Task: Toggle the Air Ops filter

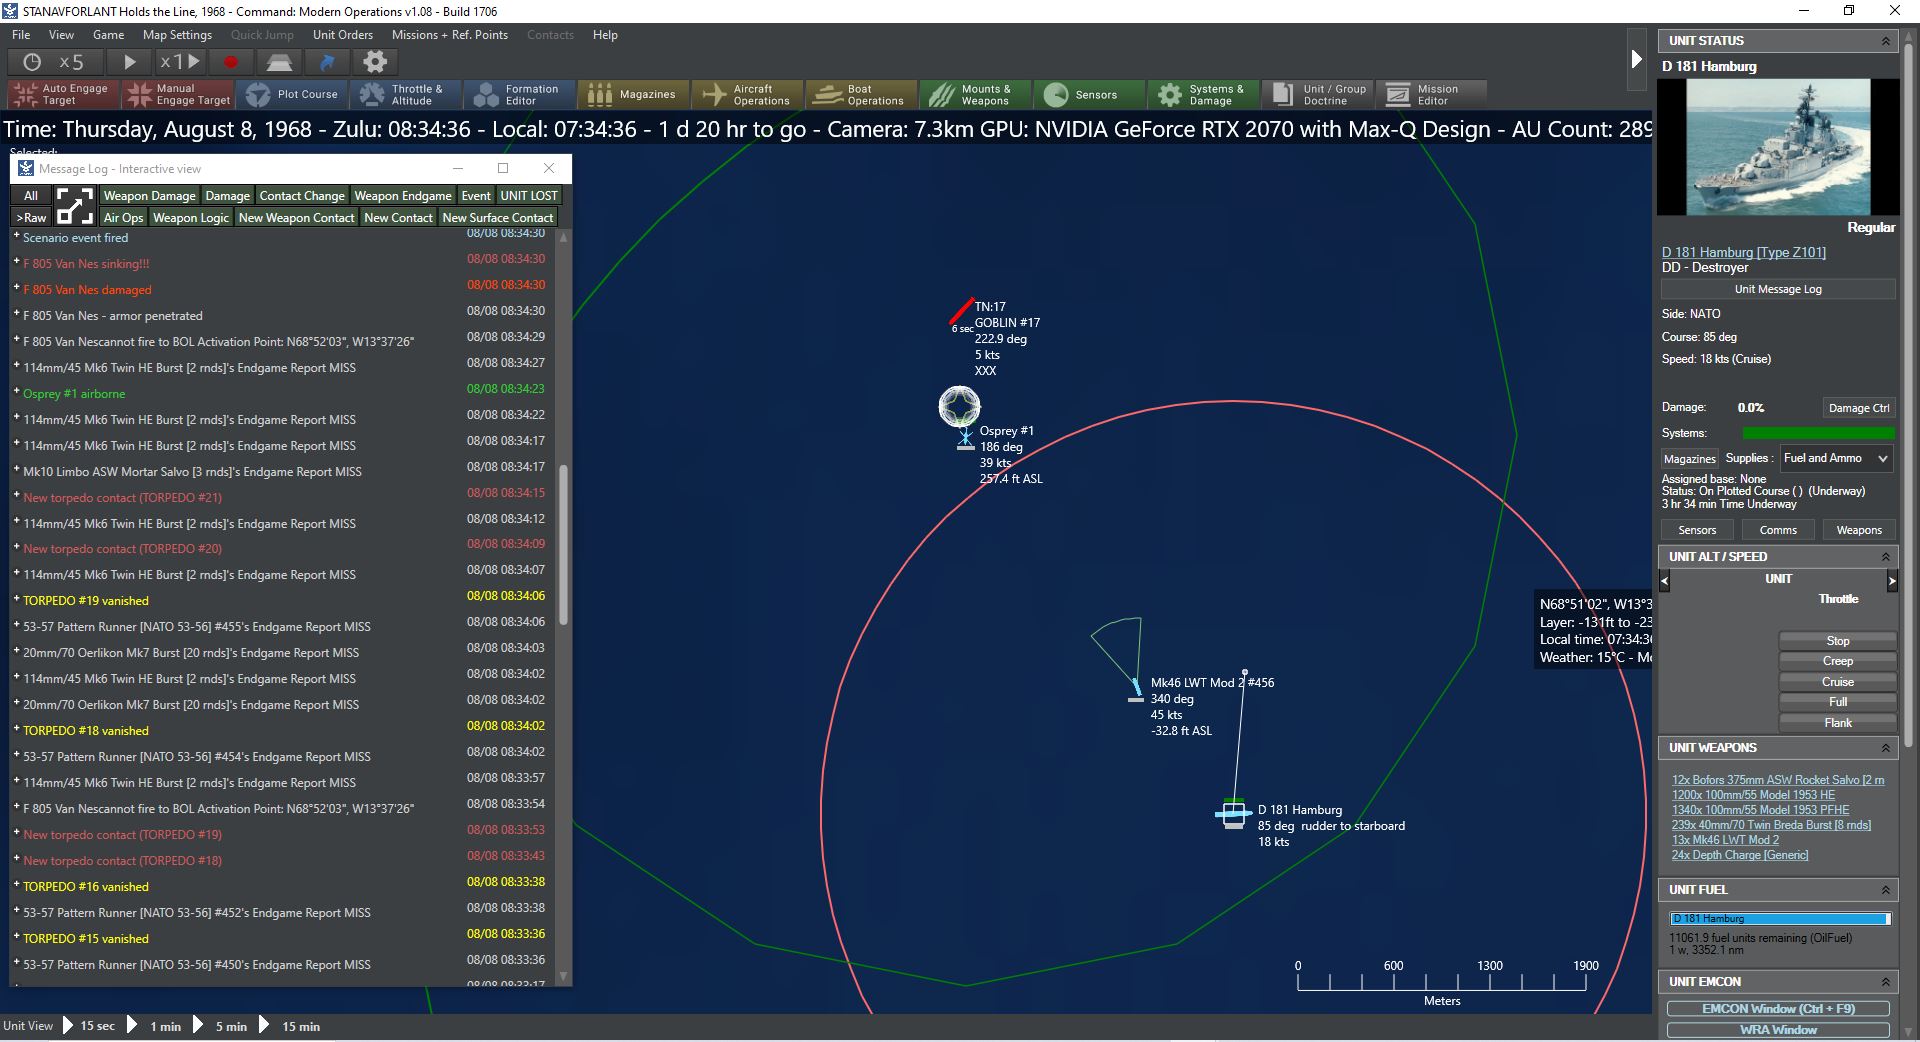Action: [x=124, y=218]
